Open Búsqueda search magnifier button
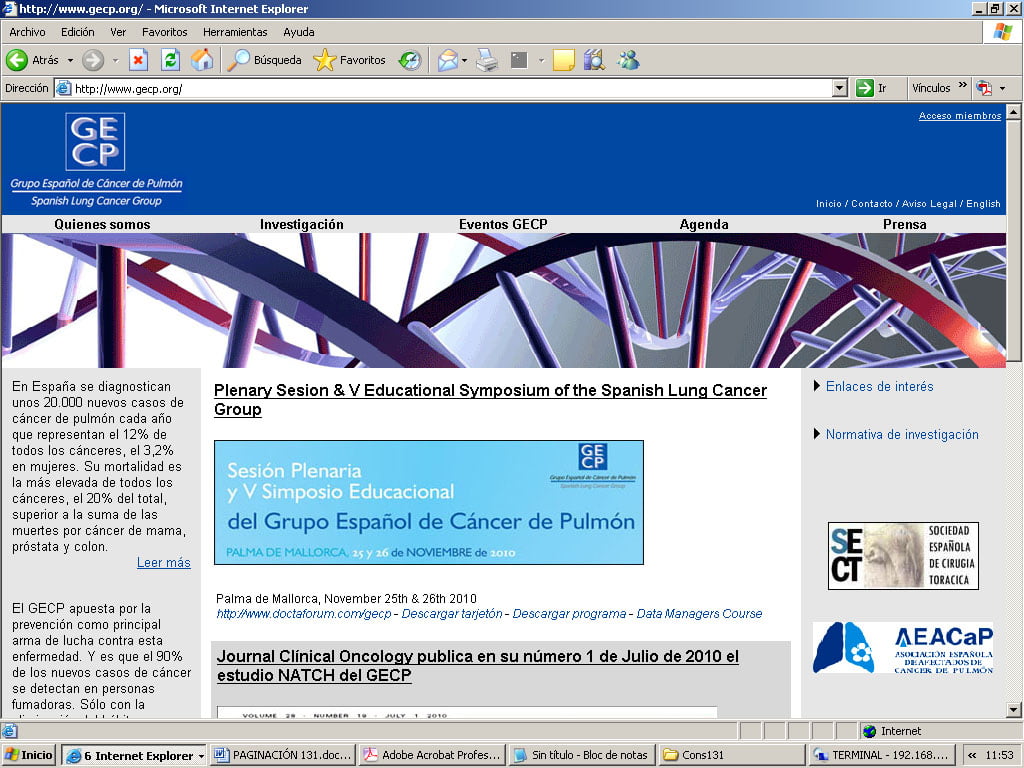This screenshot has height=768, width=1024. [x=264, y=60]
